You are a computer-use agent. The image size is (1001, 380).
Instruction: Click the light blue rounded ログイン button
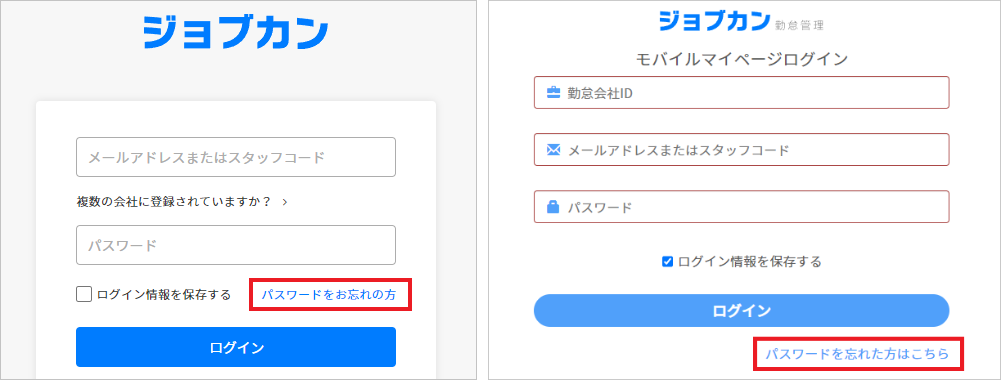tap(741, 310)
